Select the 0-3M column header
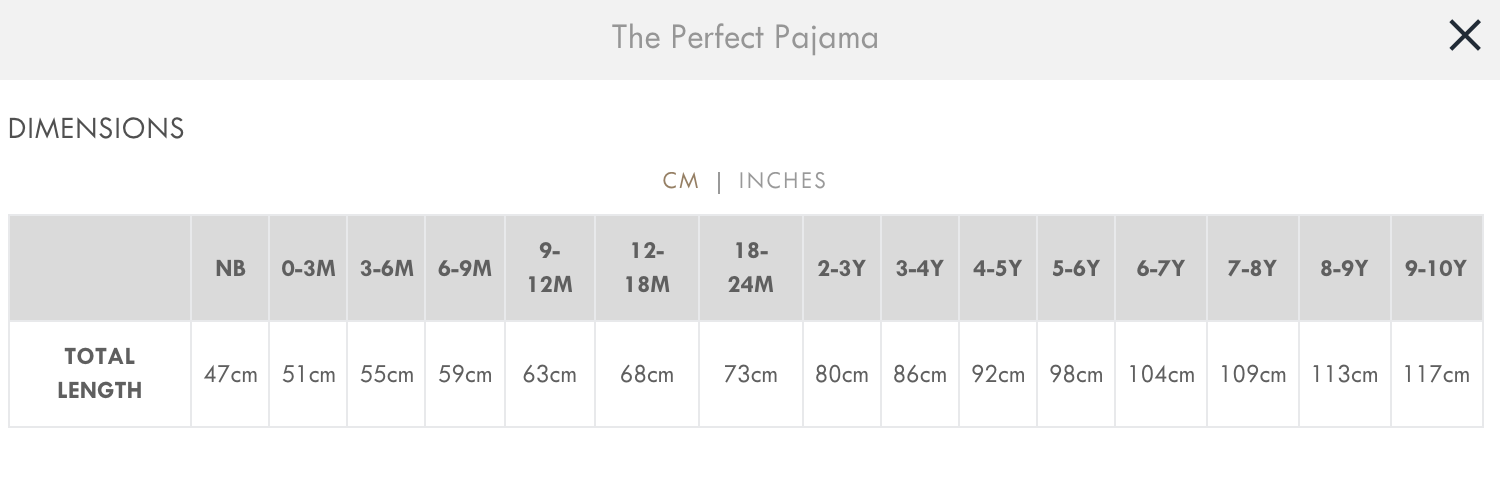This screenshot has width=1500, height=492. click(308, 268)
